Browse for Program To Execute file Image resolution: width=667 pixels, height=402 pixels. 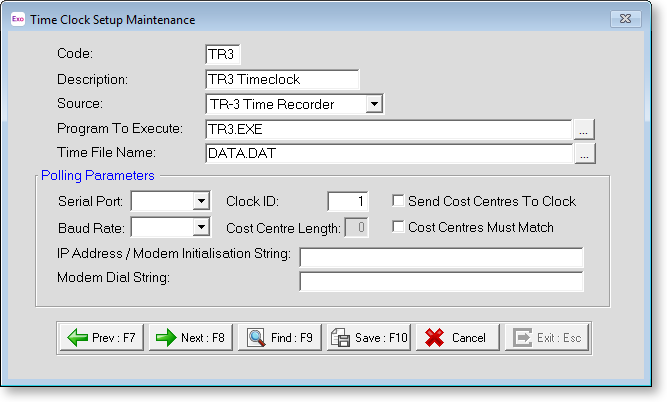(x=585, y=129)
